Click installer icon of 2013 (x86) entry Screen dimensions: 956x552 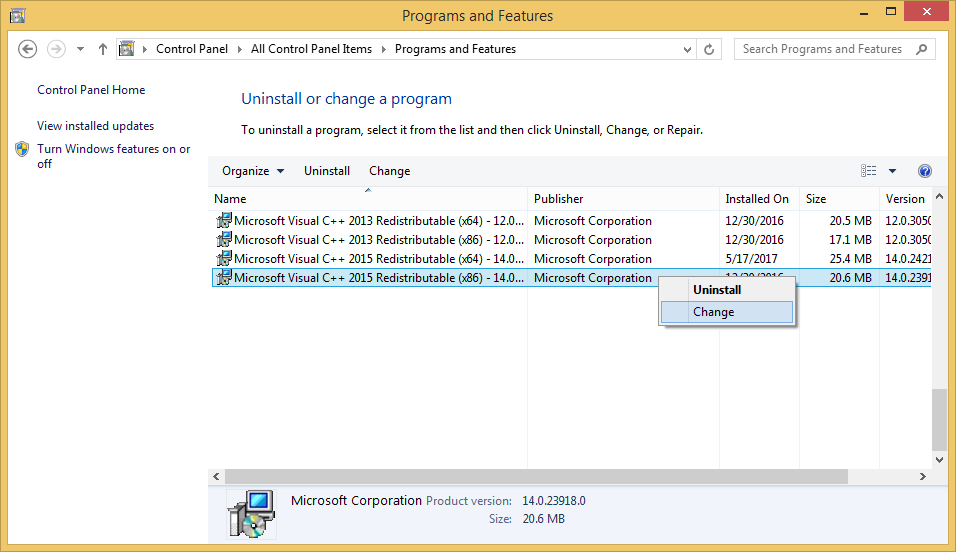[224, 239]
